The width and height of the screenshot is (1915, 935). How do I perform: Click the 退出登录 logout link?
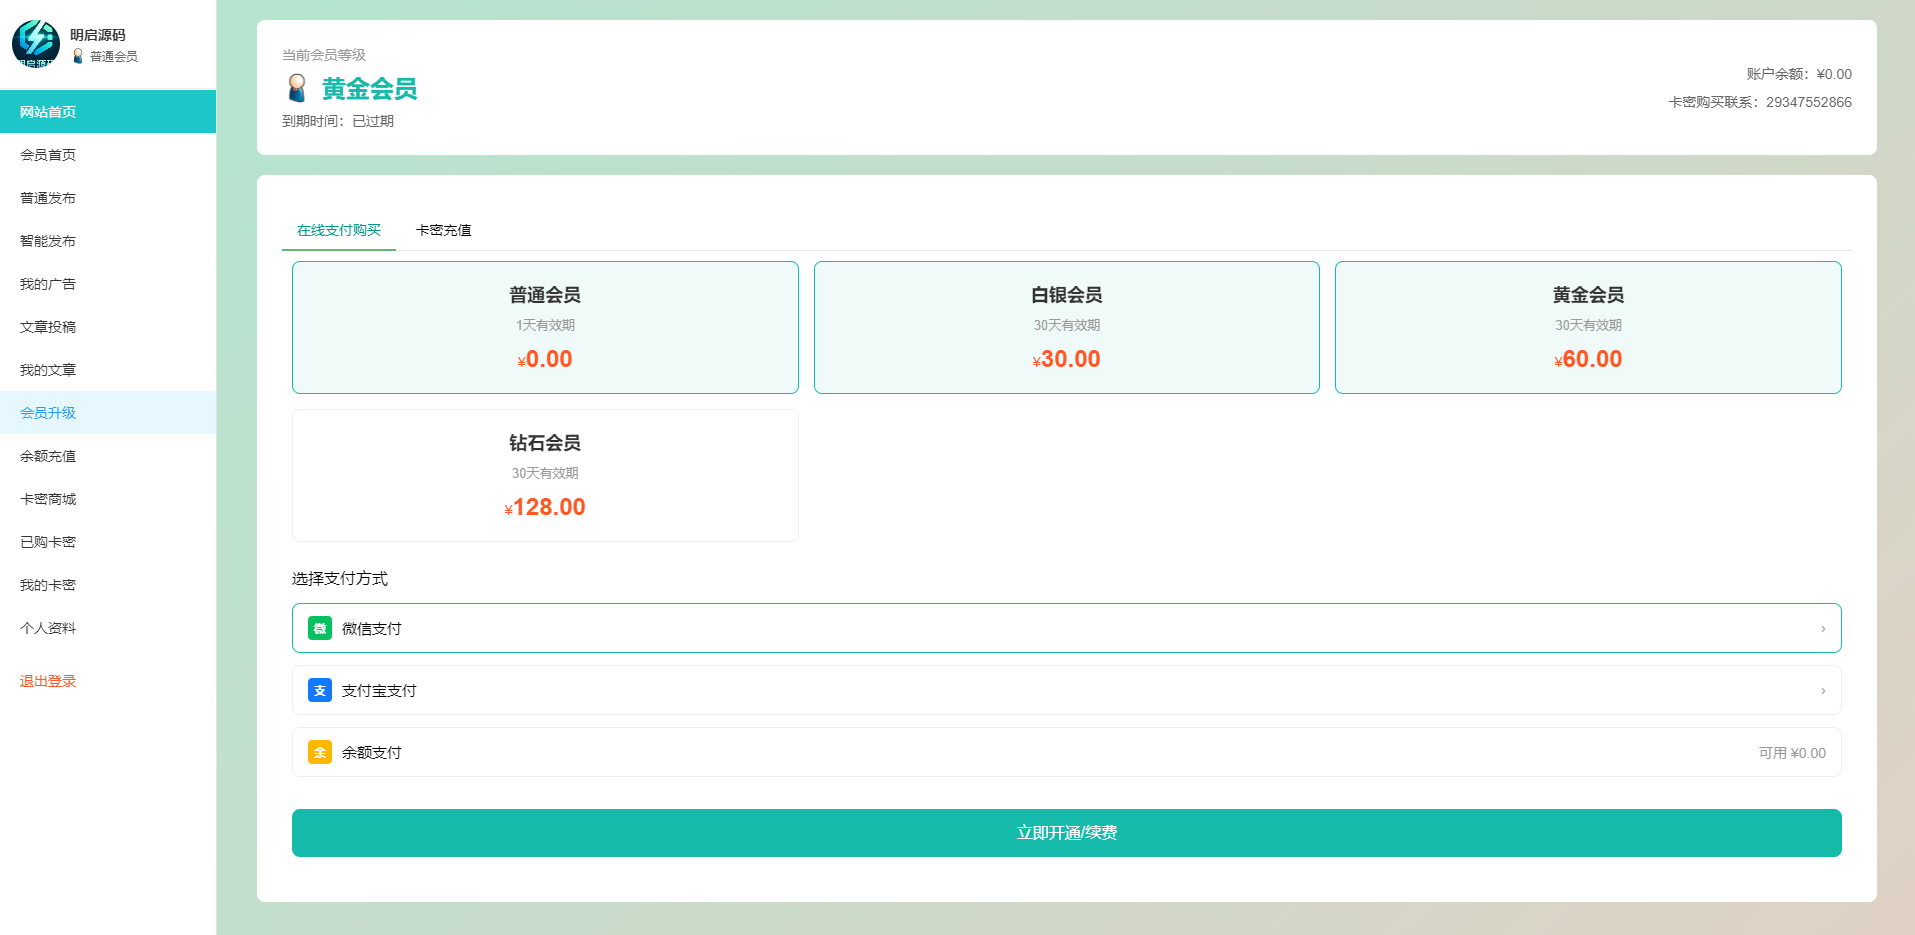[x=48, y=681]
